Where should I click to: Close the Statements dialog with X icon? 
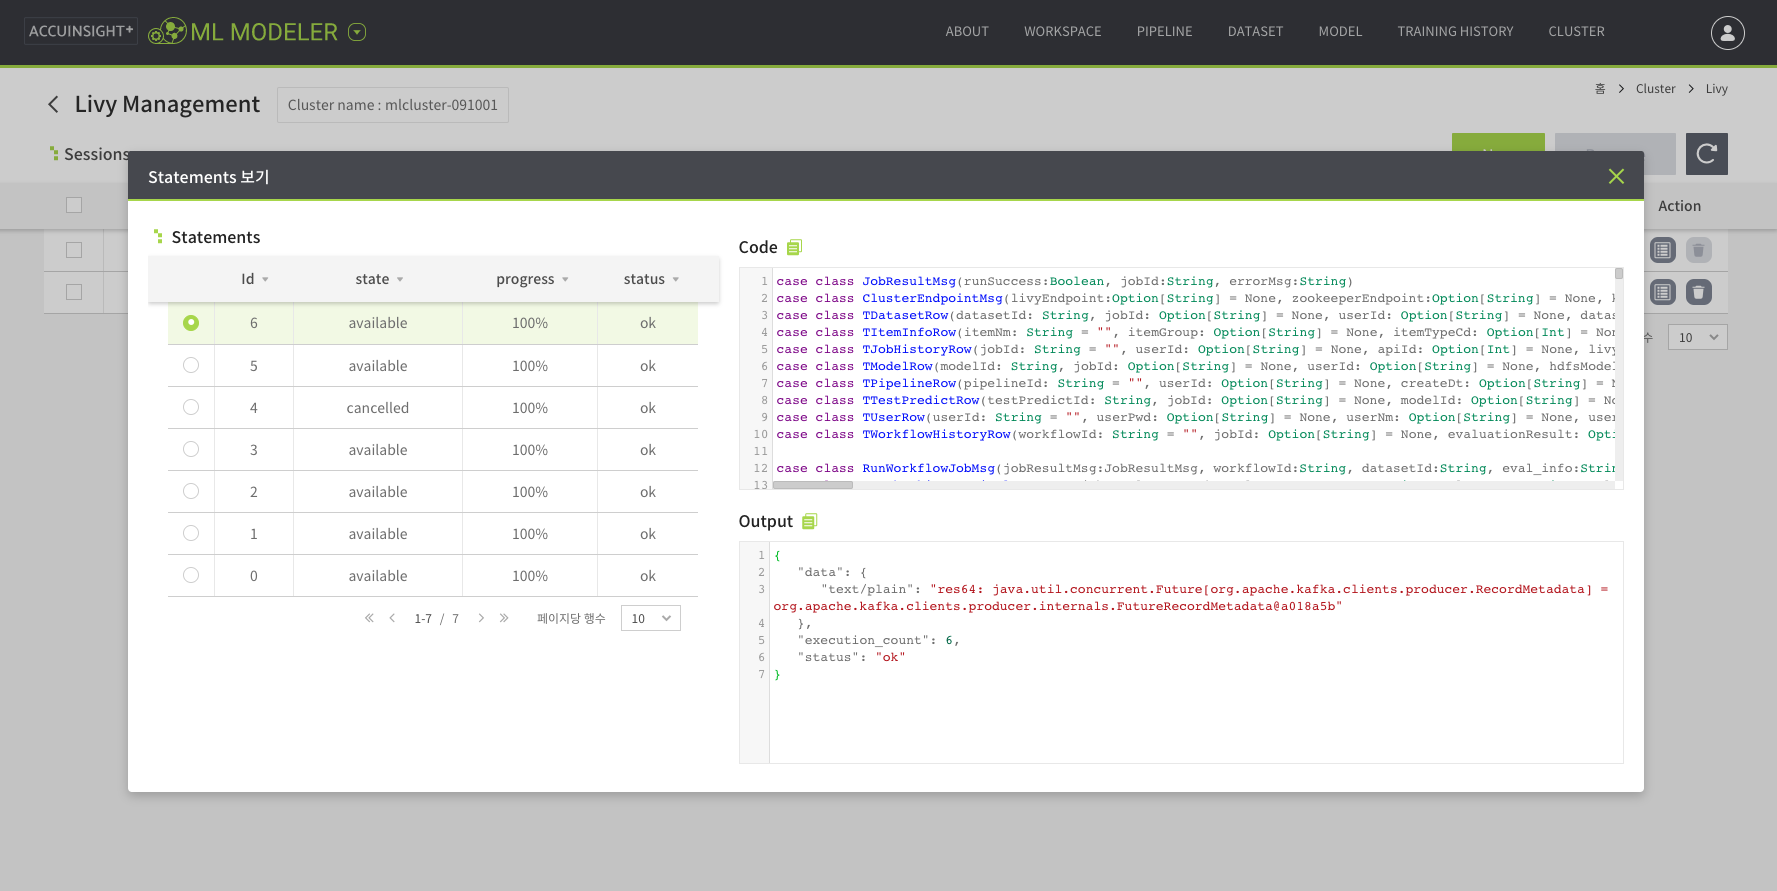tap(1616, 176)
